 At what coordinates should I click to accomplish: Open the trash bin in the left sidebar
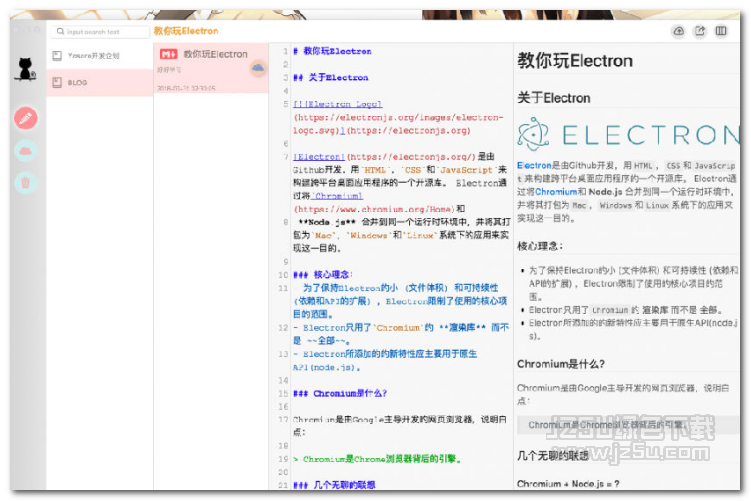(x=26, y=182)
